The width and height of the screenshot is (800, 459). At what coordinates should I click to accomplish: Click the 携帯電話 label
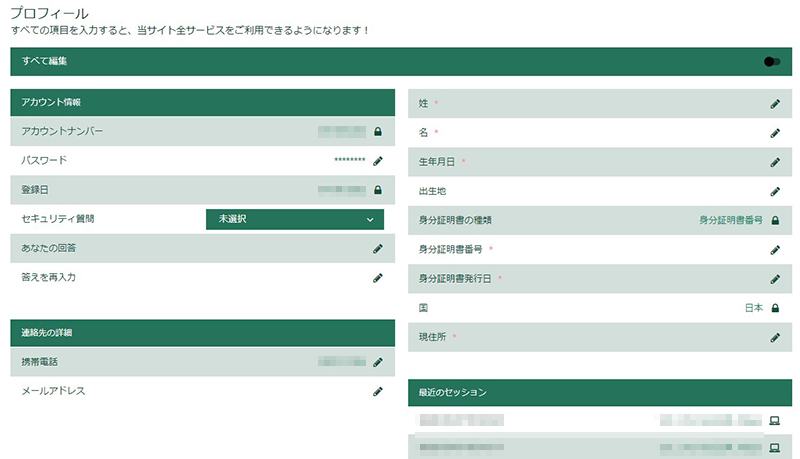[39, 362]
